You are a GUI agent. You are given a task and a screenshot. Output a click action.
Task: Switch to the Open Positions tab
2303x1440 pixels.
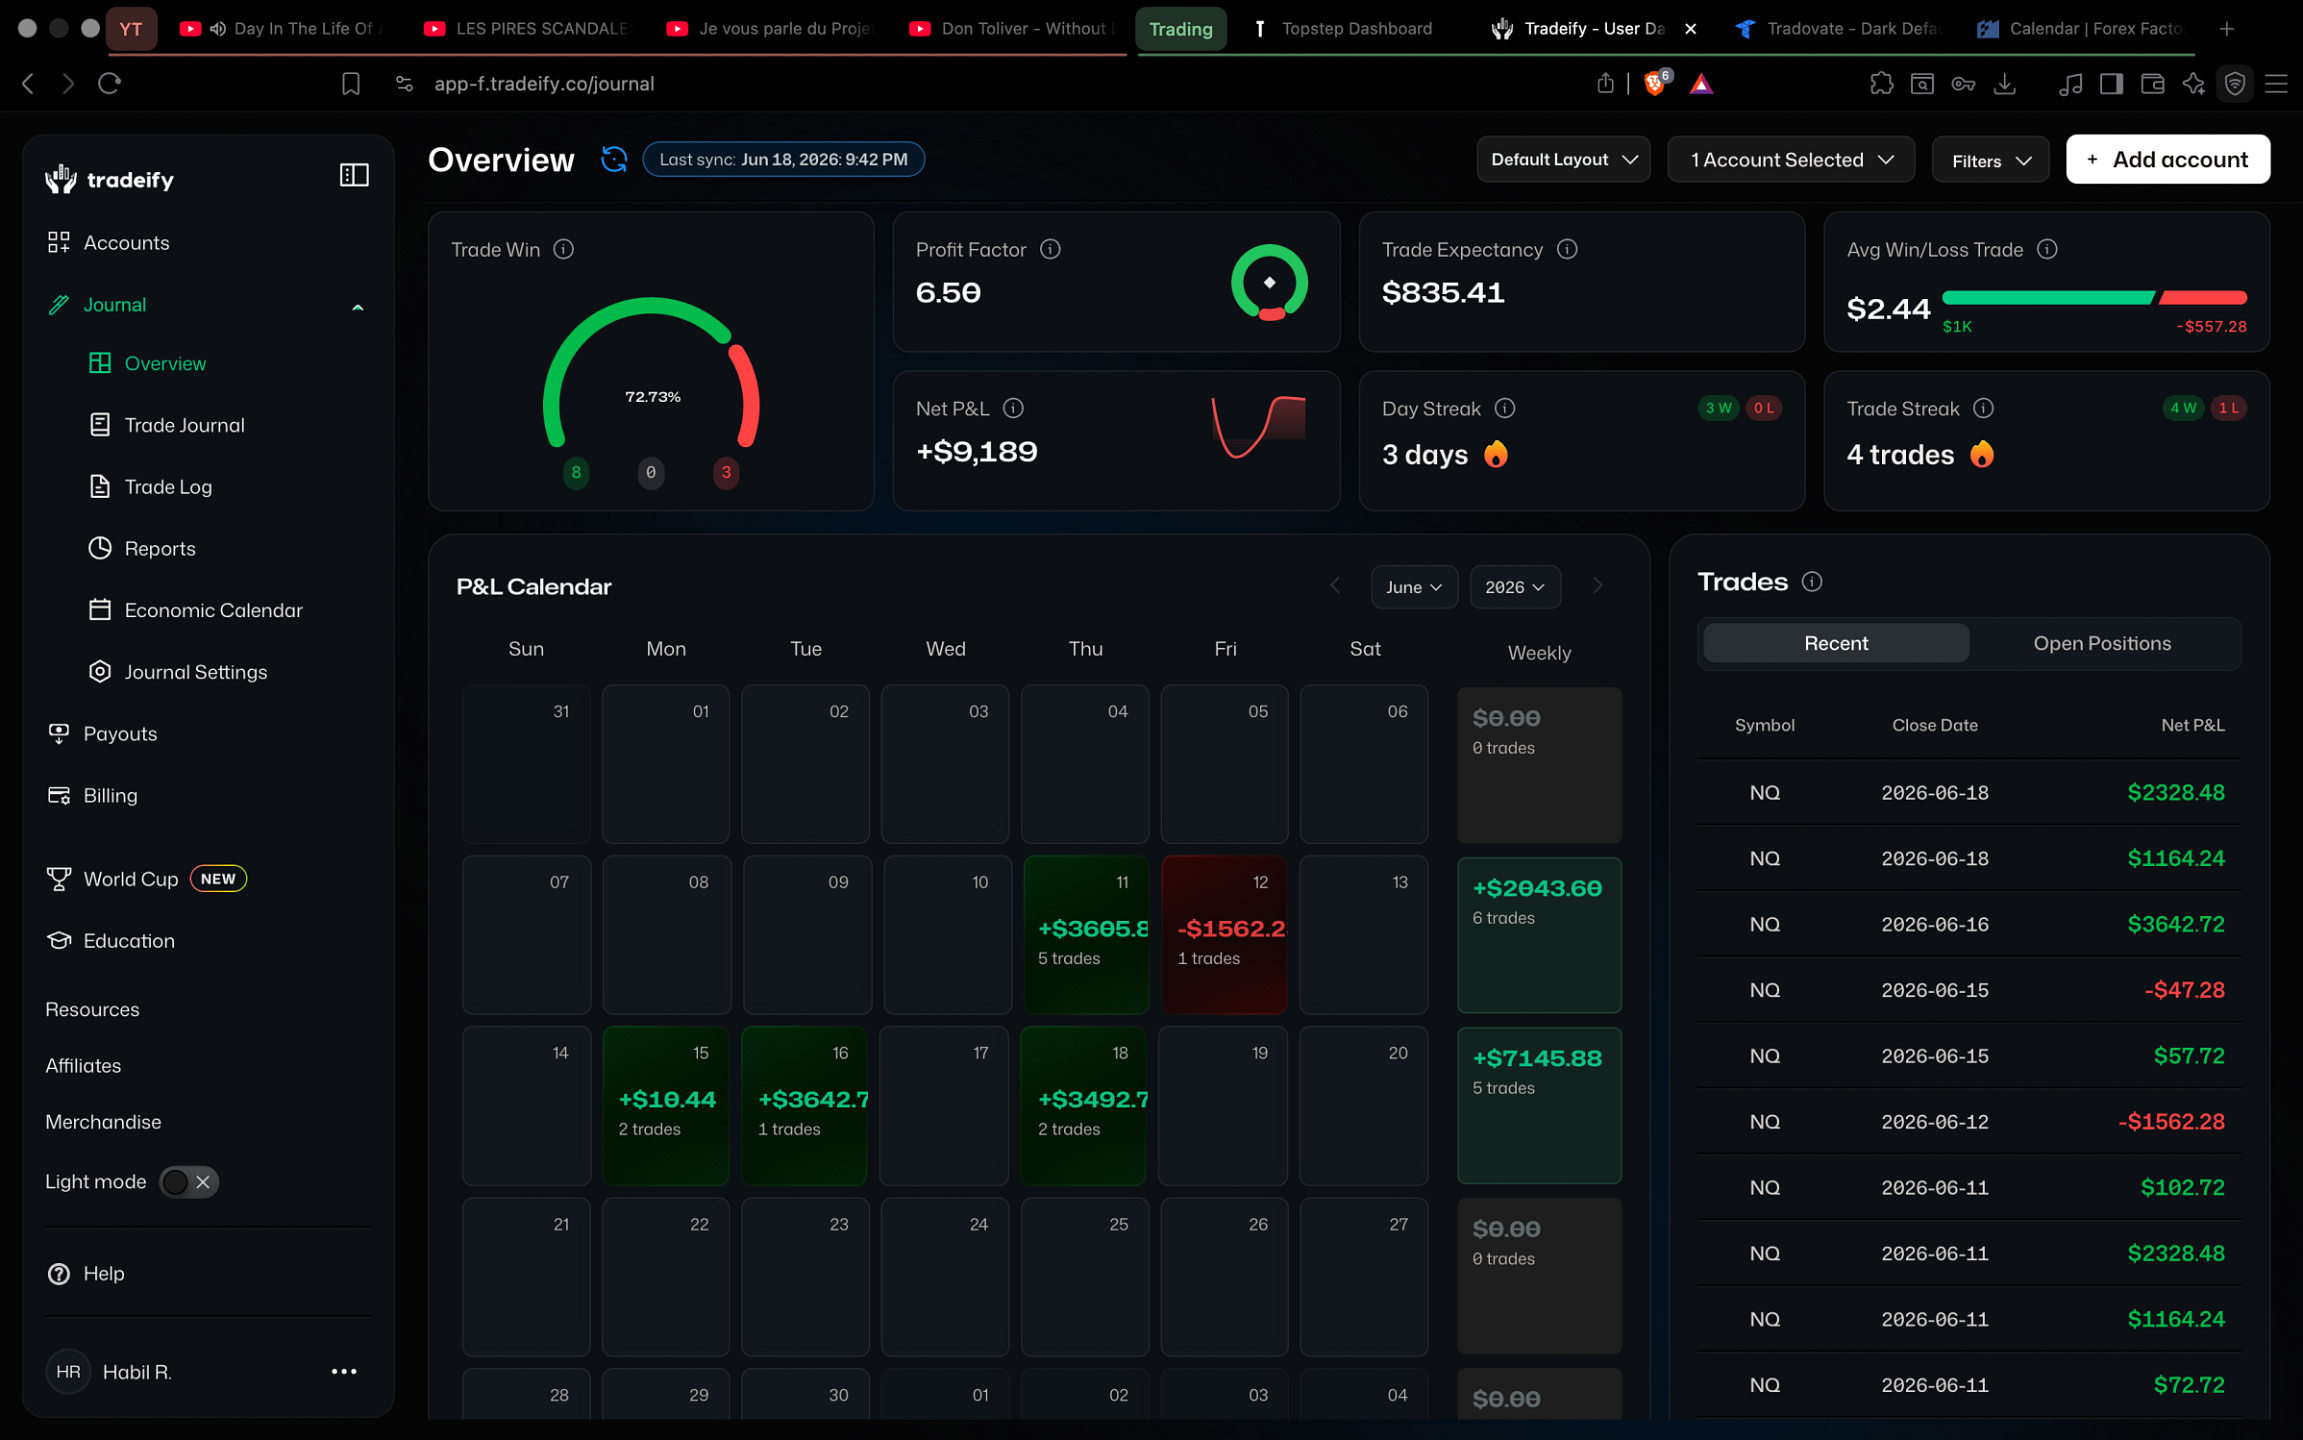(2102, 643)
